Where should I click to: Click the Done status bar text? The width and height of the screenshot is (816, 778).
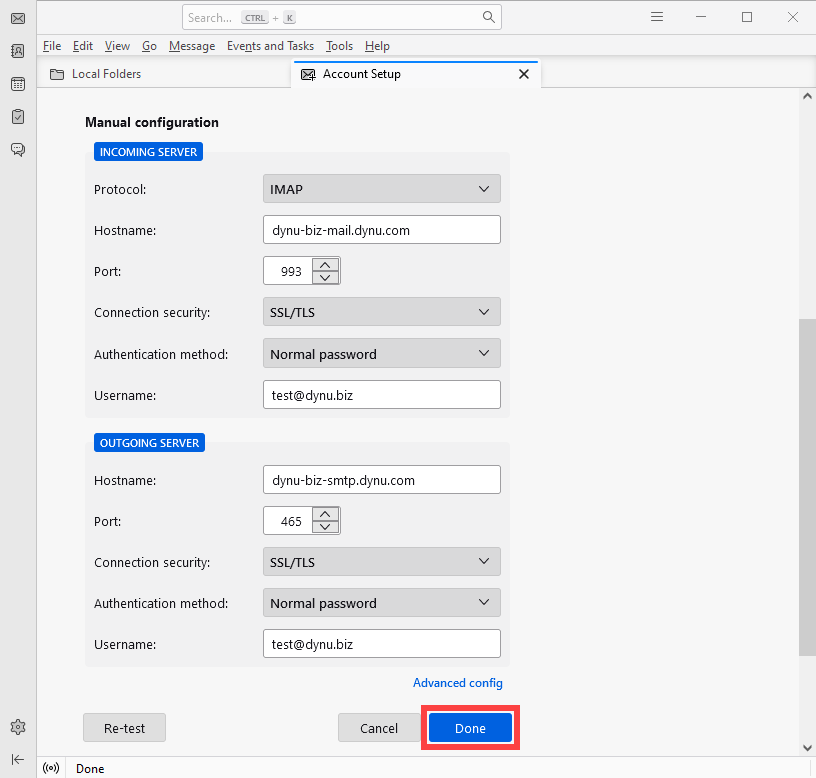[x=90, y=769]
